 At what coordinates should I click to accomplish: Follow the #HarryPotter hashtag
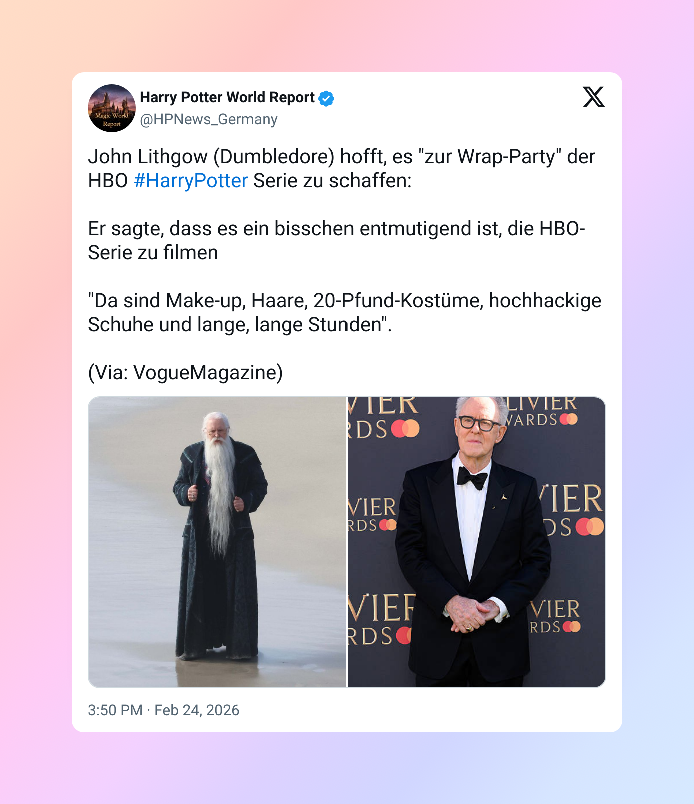point(191,180)
